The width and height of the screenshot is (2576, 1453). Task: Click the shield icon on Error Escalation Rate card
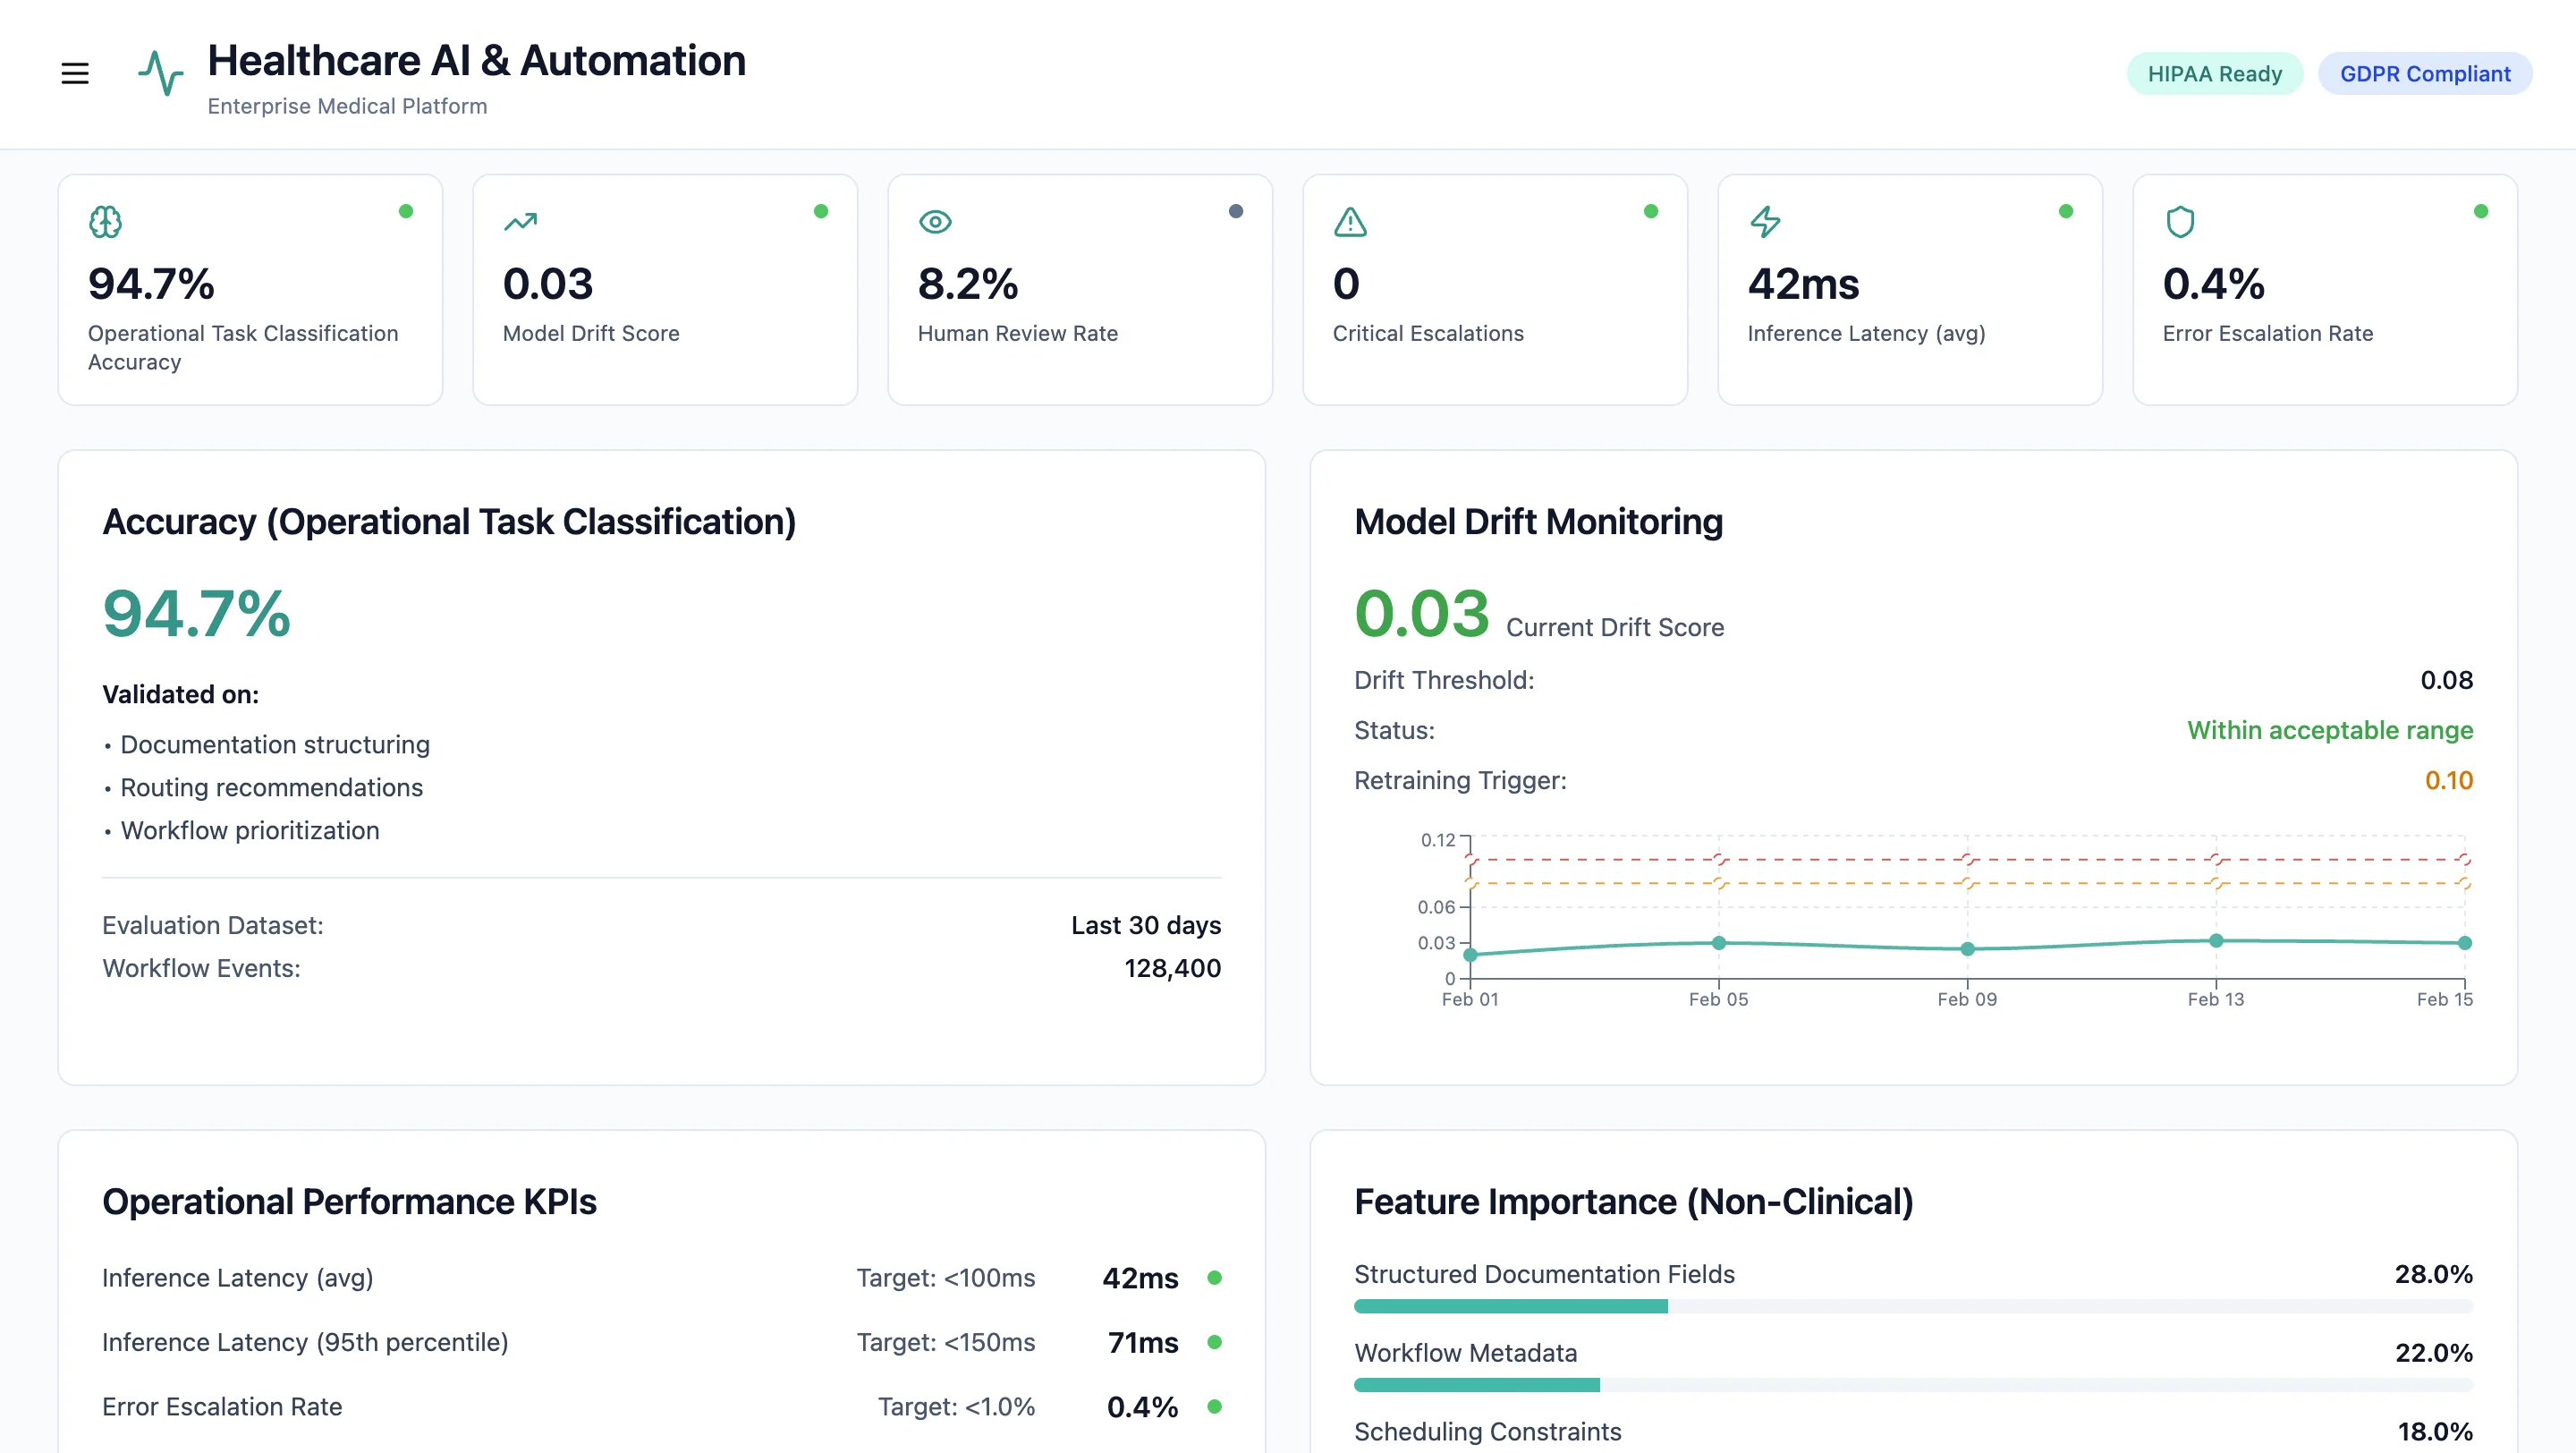pos(2179,222)
